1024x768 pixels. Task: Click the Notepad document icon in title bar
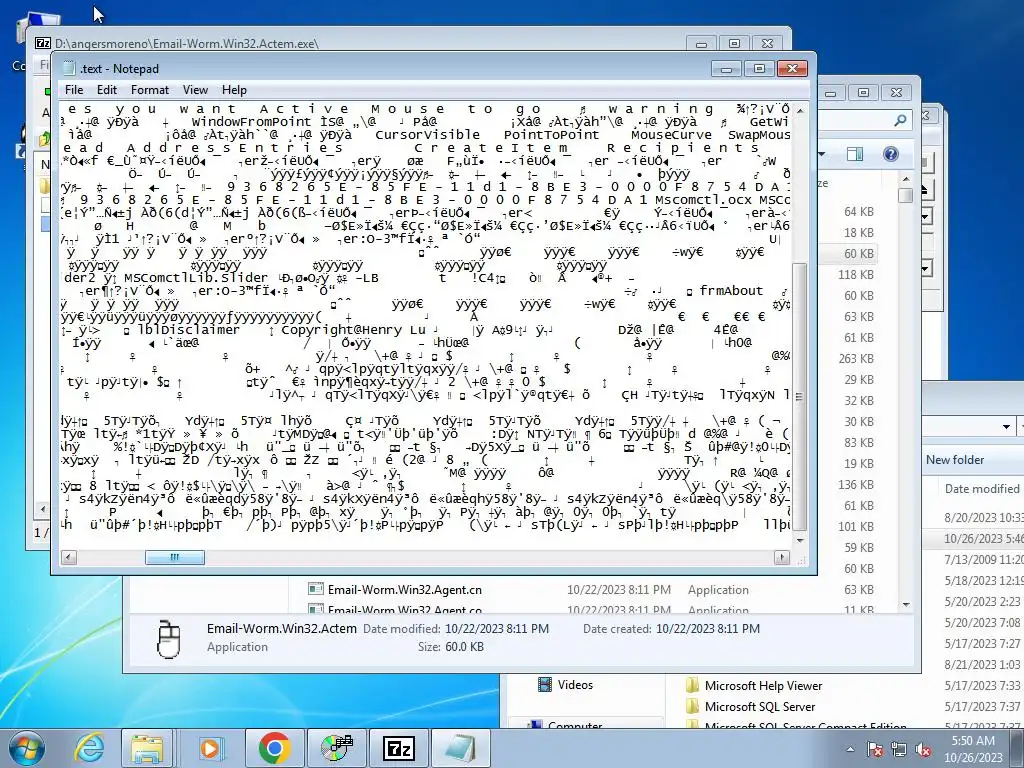[x=69, y=69]
